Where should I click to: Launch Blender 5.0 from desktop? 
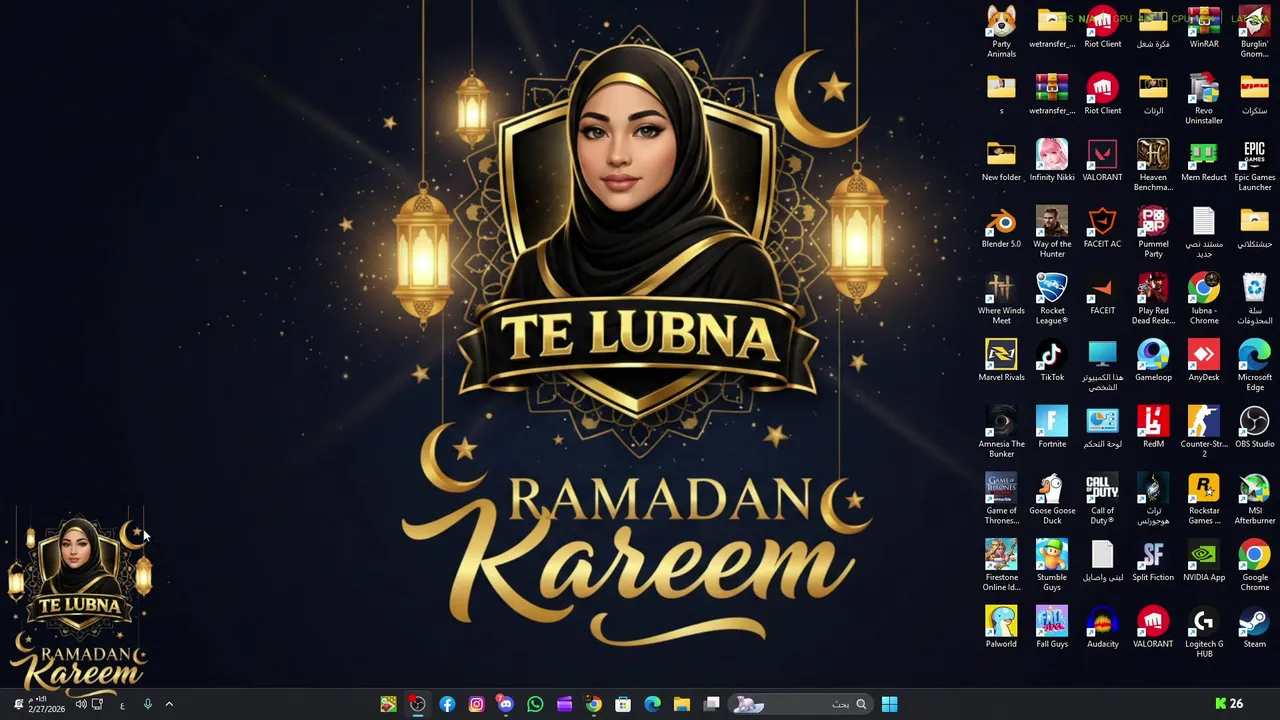coord(1001,228)
